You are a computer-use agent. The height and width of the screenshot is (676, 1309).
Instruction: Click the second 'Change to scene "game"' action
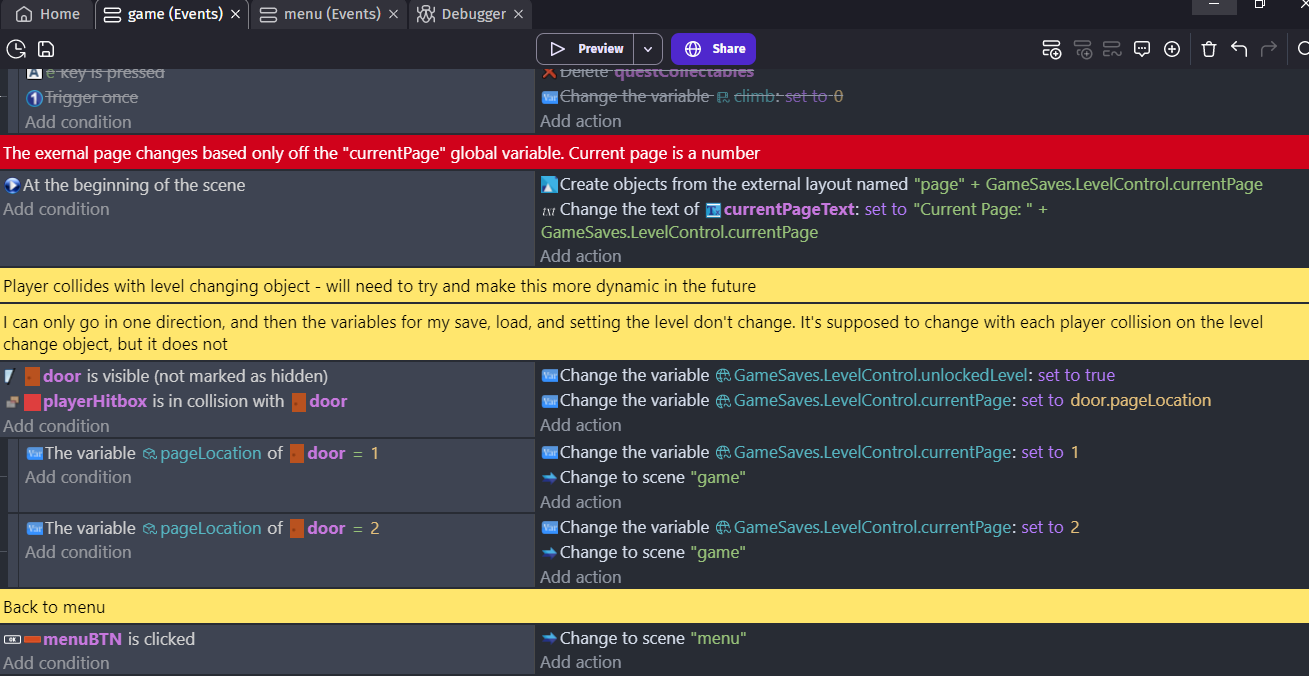[x=644, y=552]
